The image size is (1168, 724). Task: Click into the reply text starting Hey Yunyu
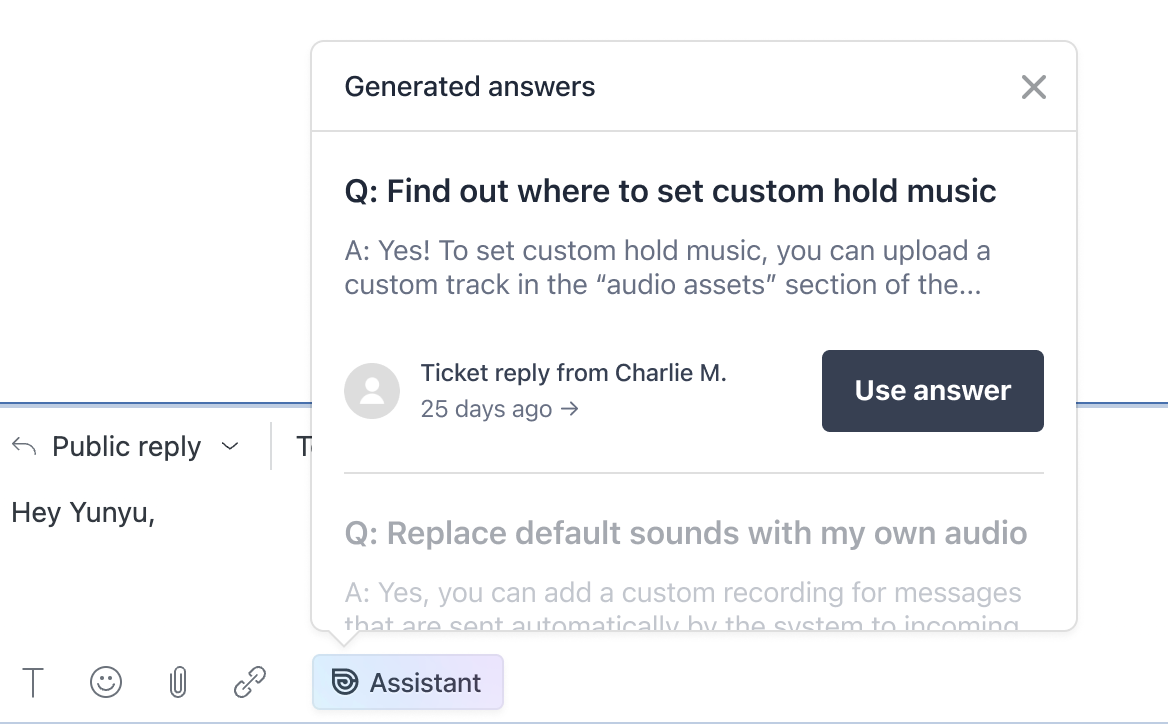[83, 513]
